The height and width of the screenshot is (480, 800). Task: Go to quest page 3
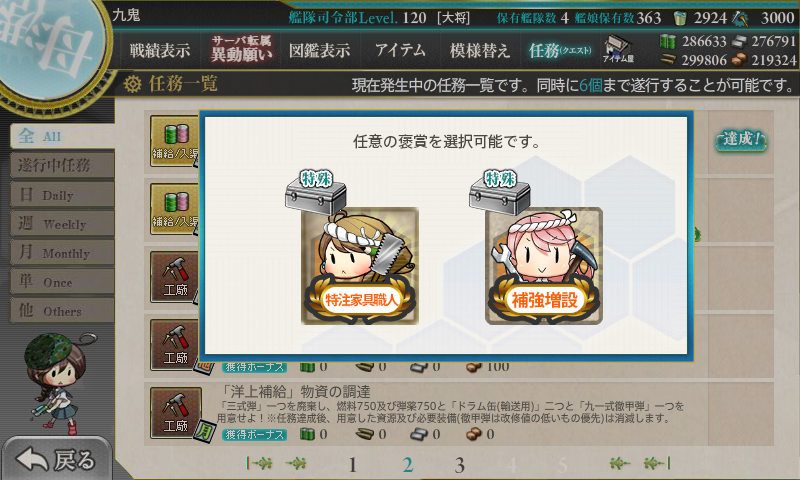coord(460,465)
